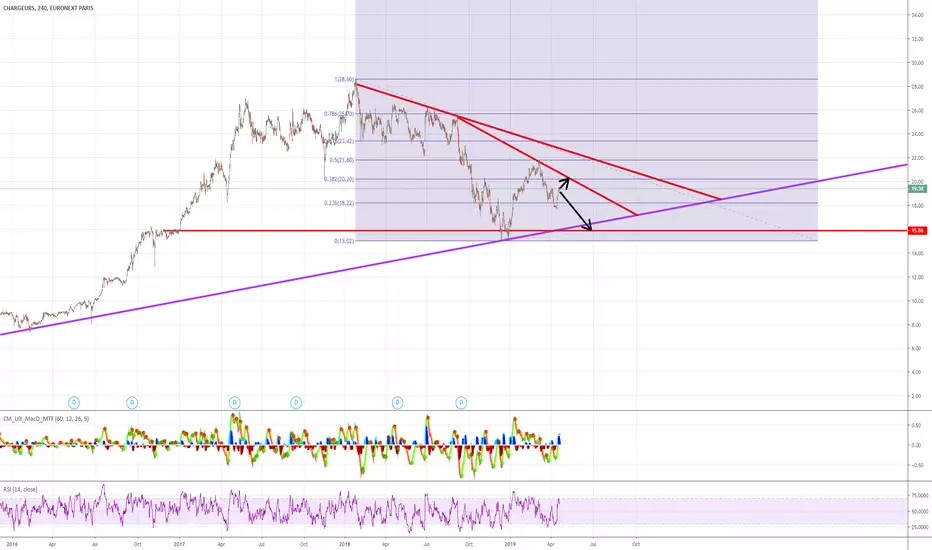Click the 2.00 price axis label

tap(917, 396)
